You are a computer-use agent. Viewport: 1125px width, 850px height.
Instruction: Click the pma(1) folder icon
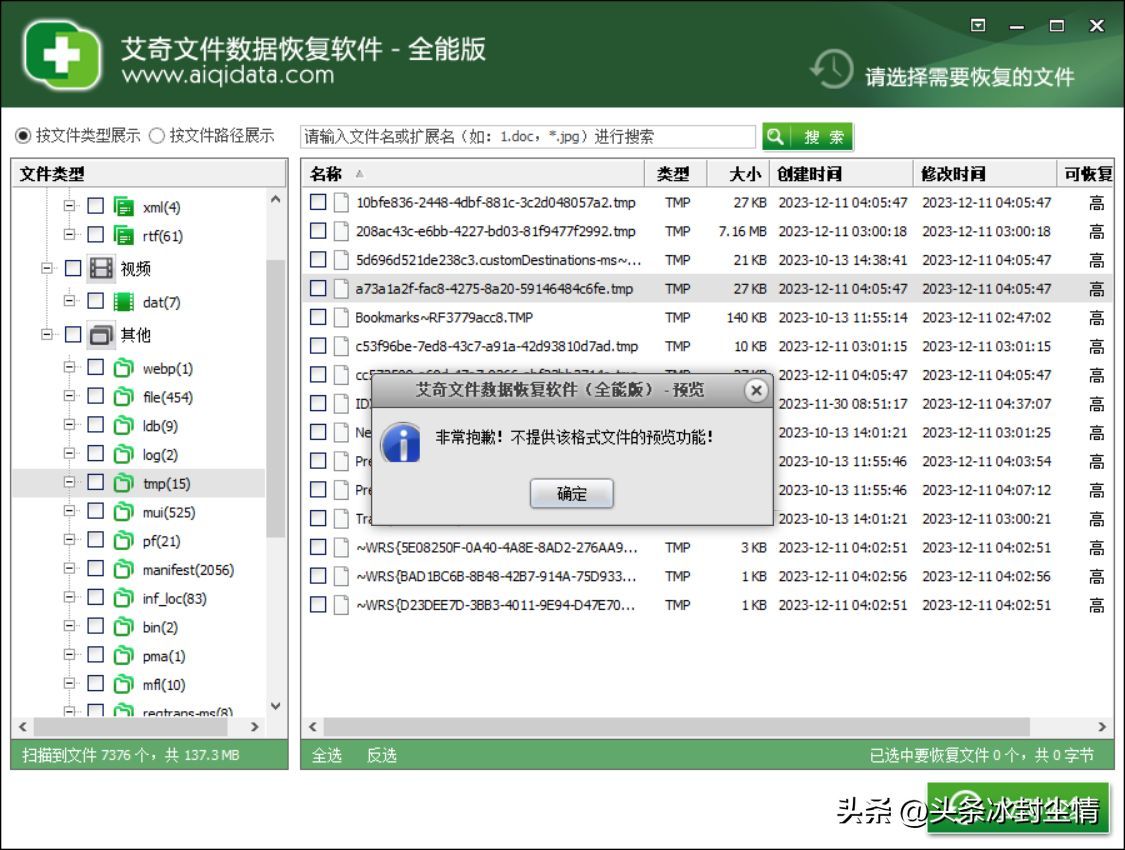(x=123, y=656)
